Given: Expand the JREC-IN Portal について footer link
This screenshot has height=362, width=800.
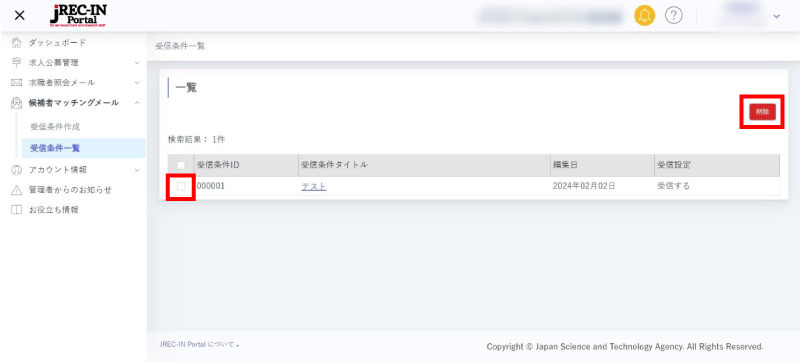Looking at the screenshot, I should tap(199, 345).
